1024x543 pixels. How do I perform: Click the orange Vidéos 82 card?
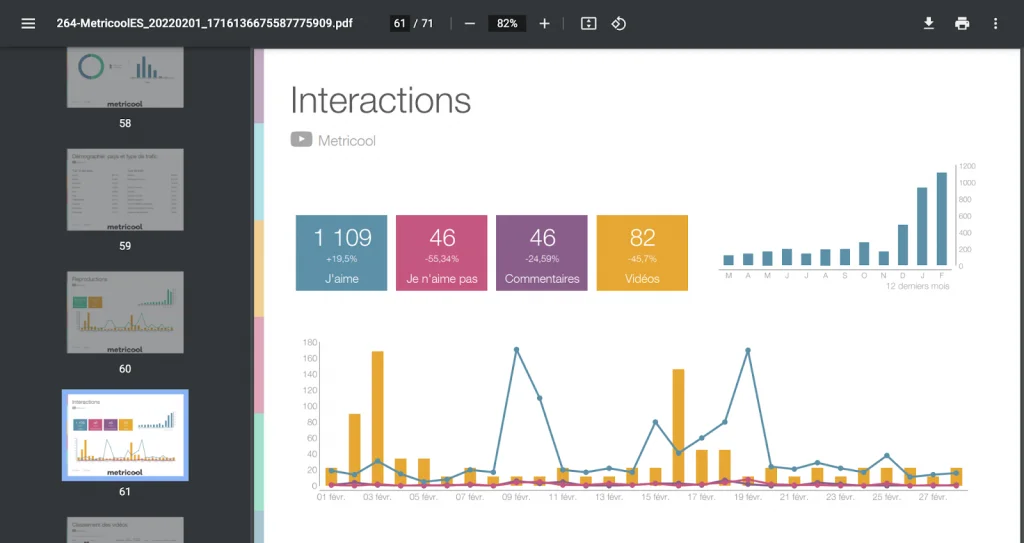(x=642, y=253)
